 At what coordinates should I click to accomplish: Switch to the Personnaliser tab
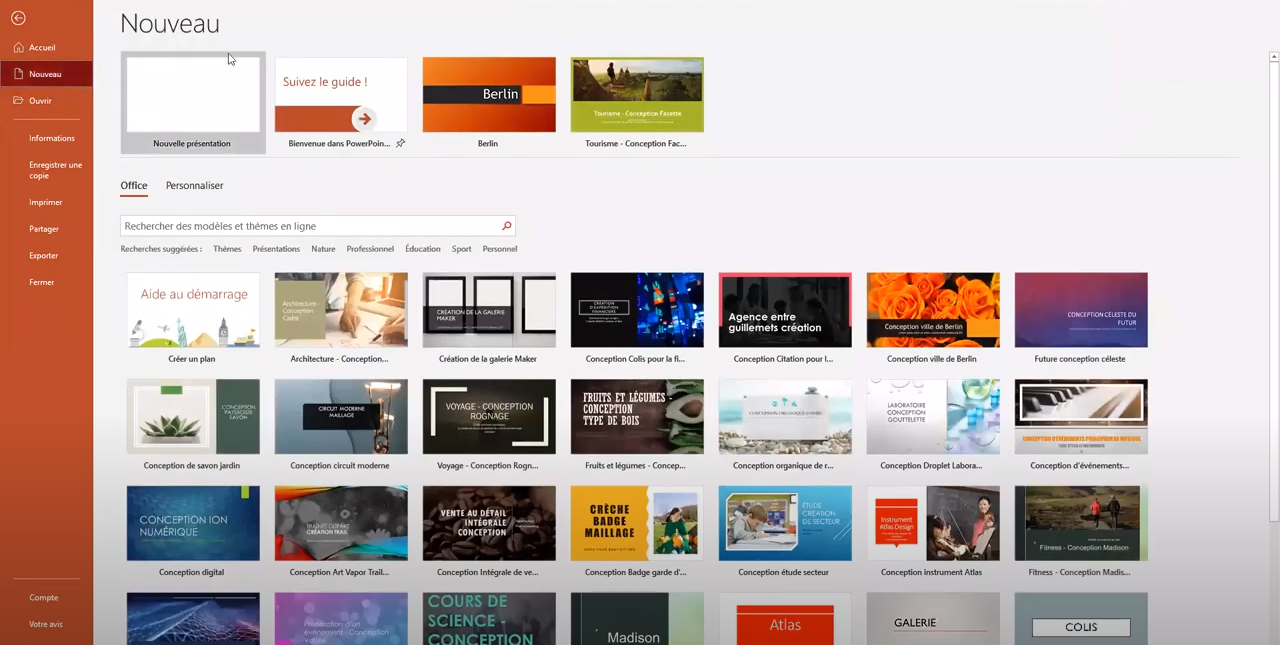pyautogui.click(x=195, y=186)
